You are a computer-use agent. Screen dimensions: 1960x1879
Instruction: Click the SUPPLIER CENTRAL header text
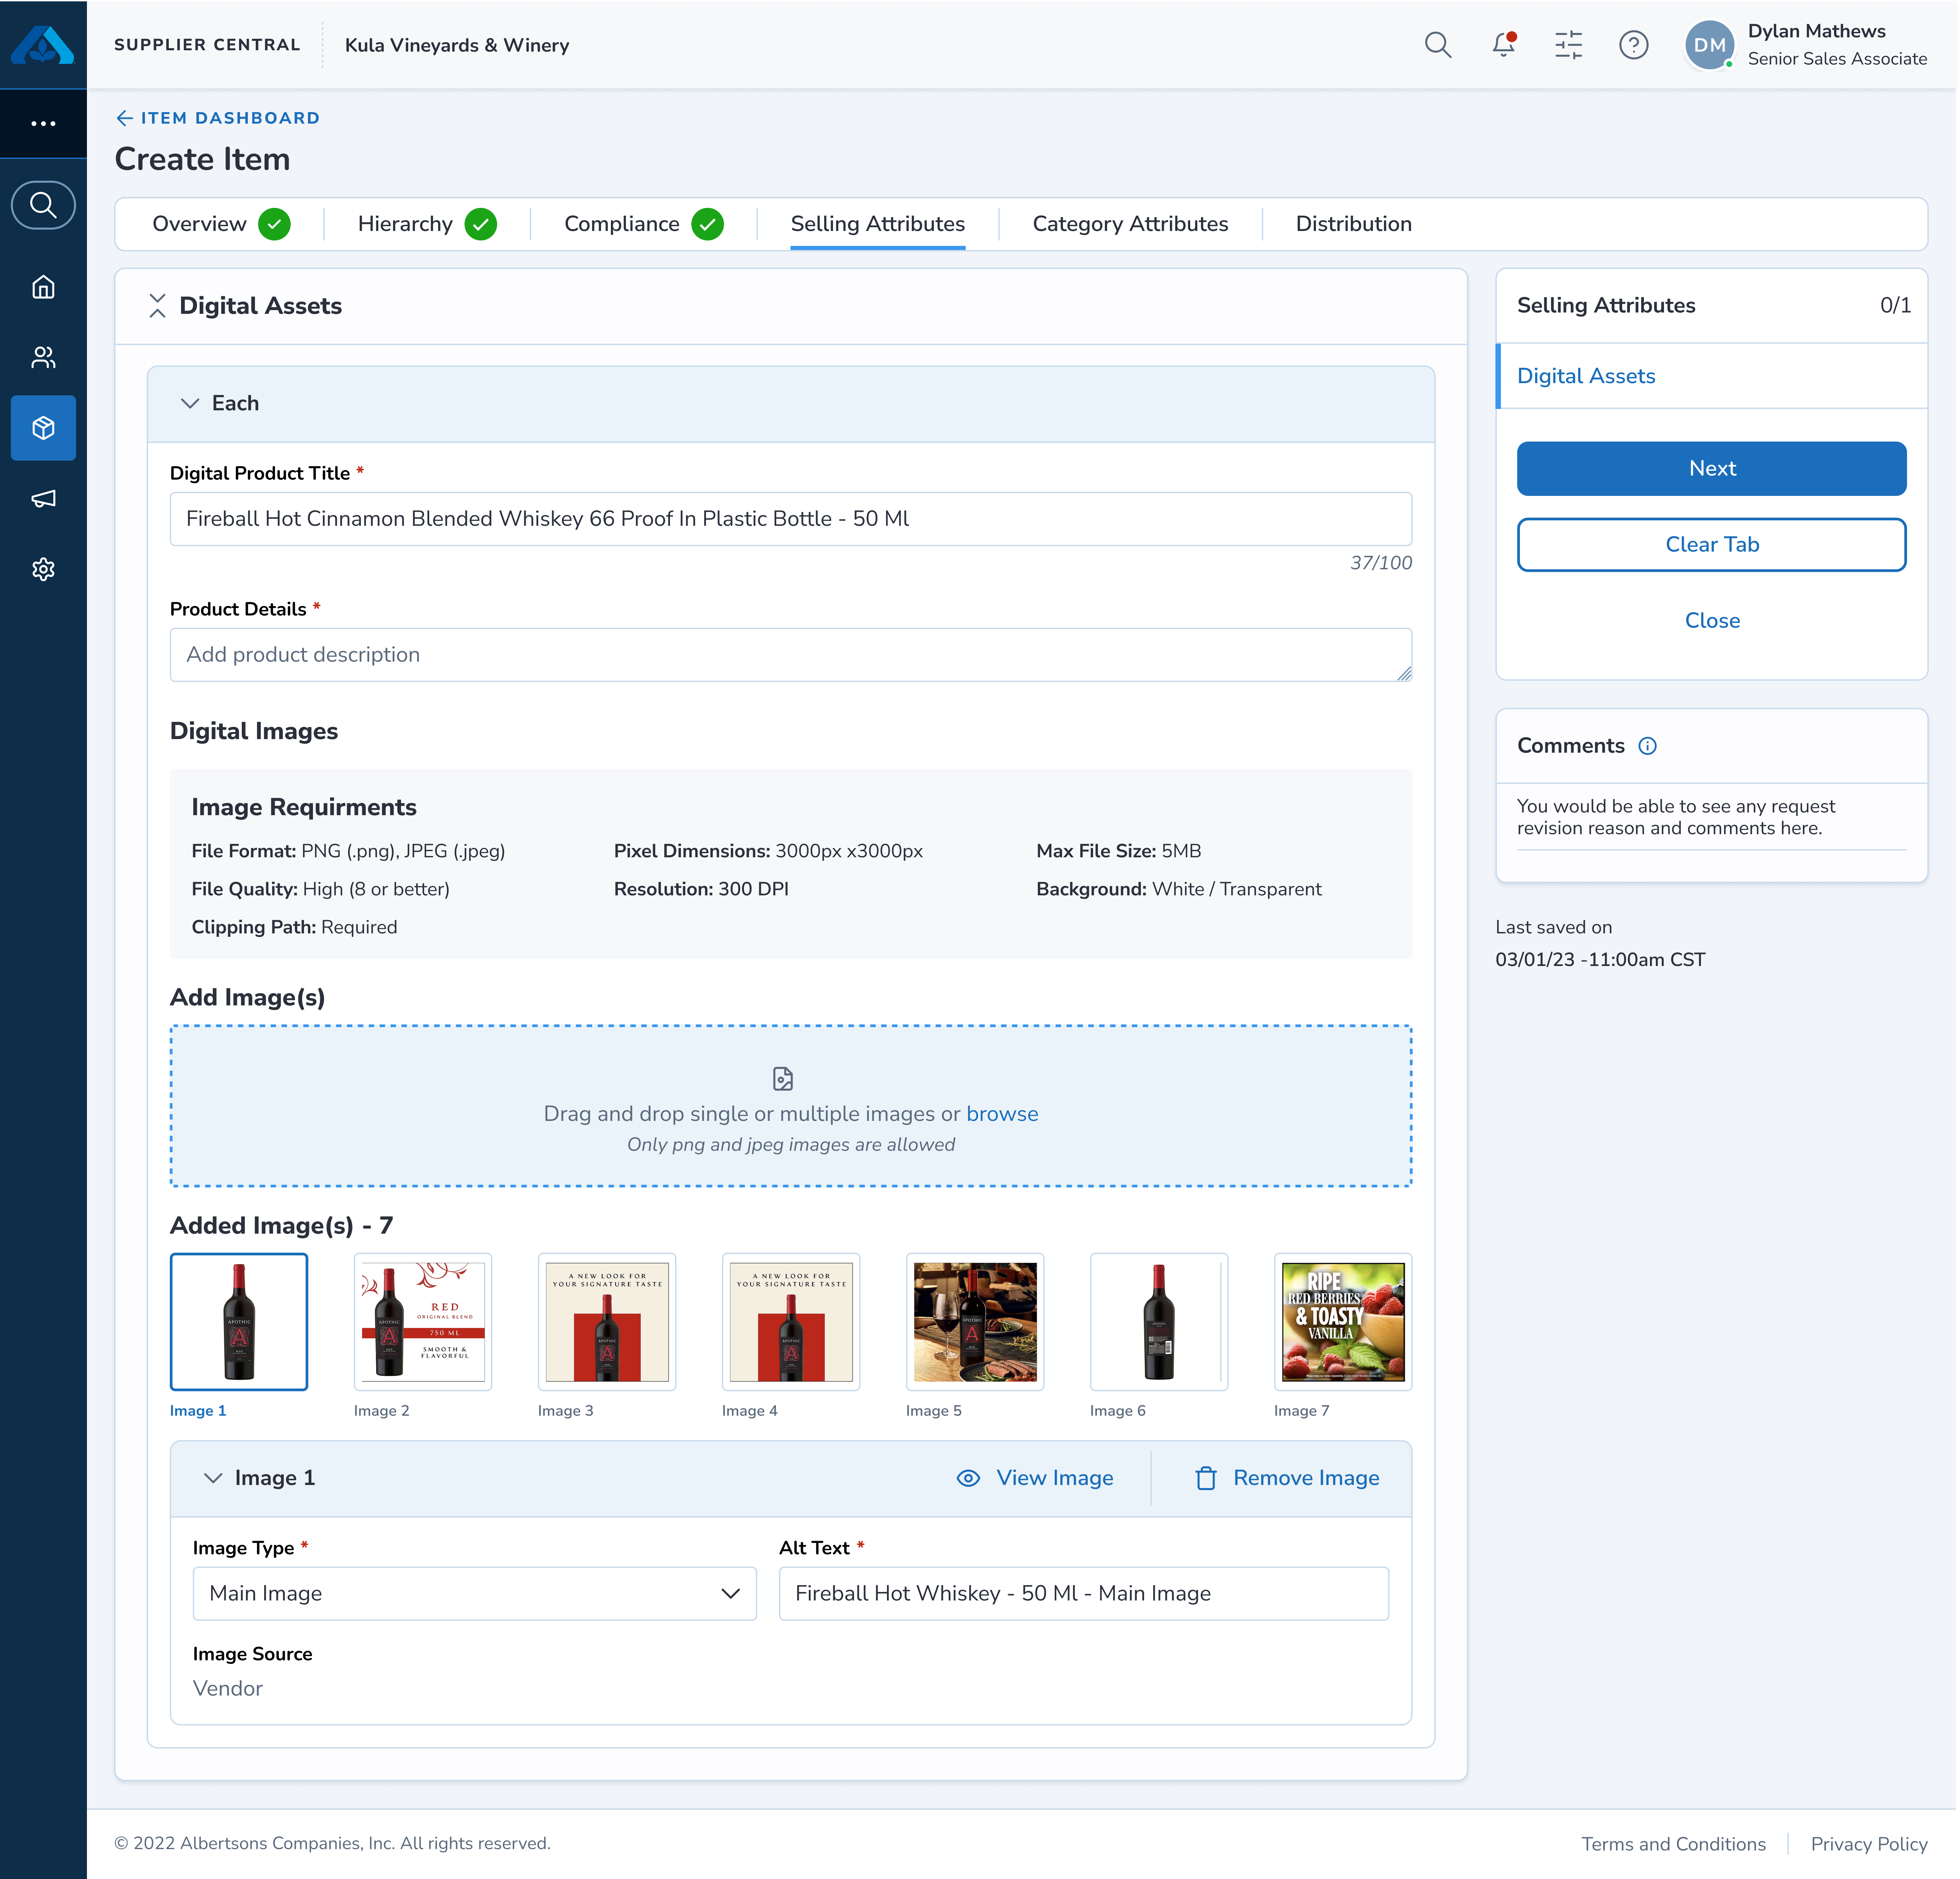[x=207, y=45]
